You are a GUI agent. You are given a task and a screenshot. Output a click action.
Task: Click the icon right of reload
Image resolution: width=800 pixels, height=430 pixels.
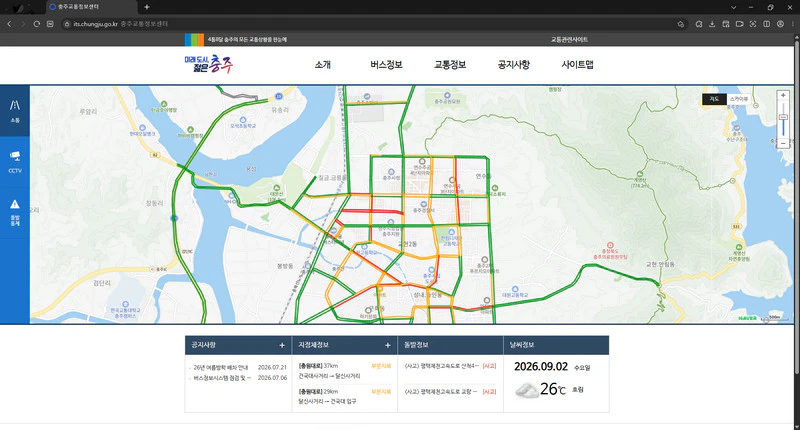point(50,24)
